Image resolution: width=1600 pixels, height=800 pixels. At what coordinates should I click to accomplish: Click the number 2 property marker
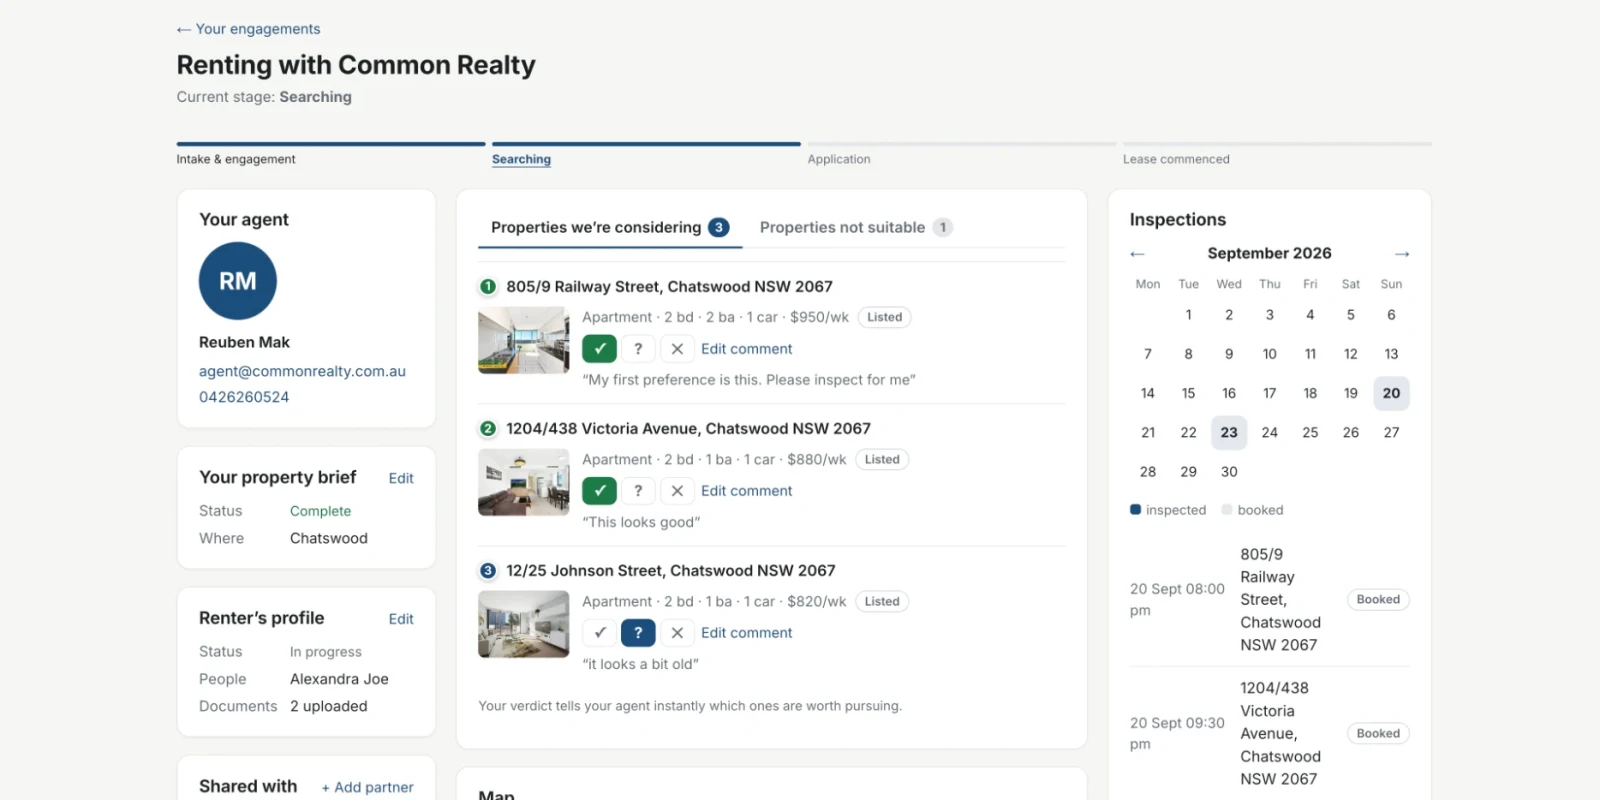coord(488,429)
